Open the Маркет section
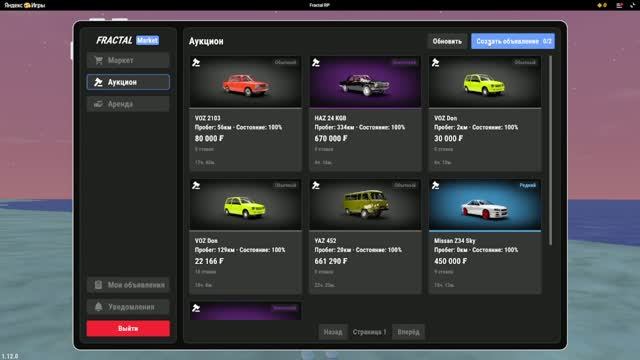Viewport: 640px width, 360px height. (128, 60)
